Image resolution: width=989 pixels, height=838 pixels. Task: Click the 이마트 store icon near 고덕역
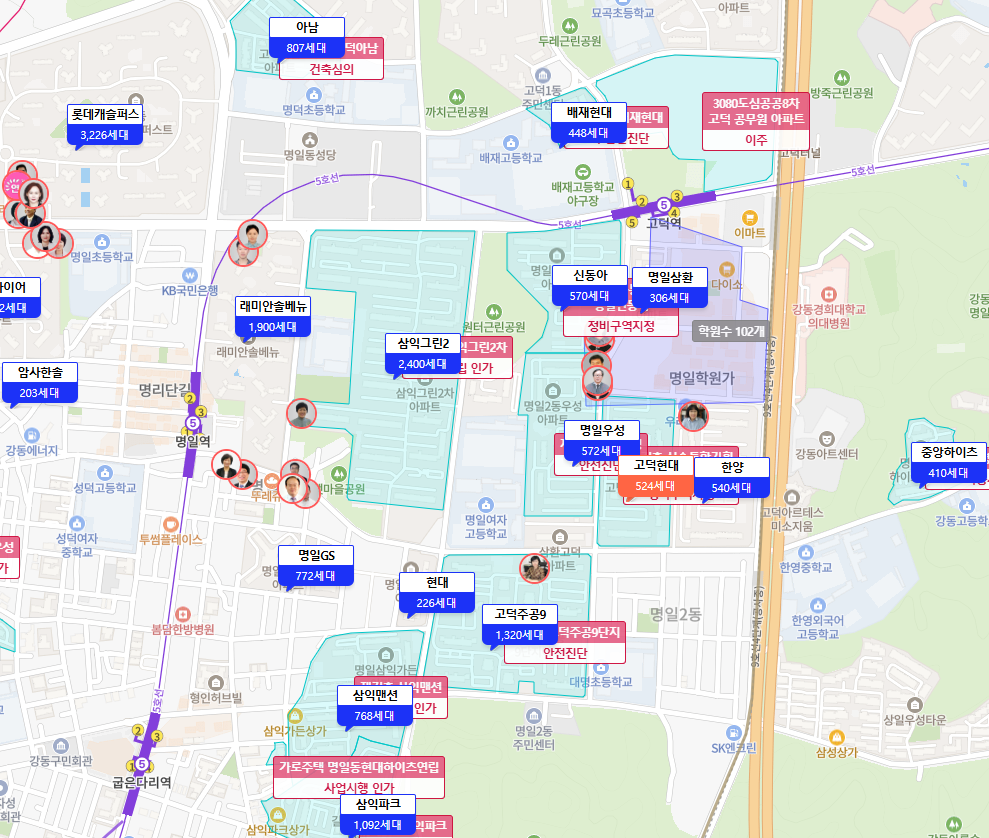749,217
